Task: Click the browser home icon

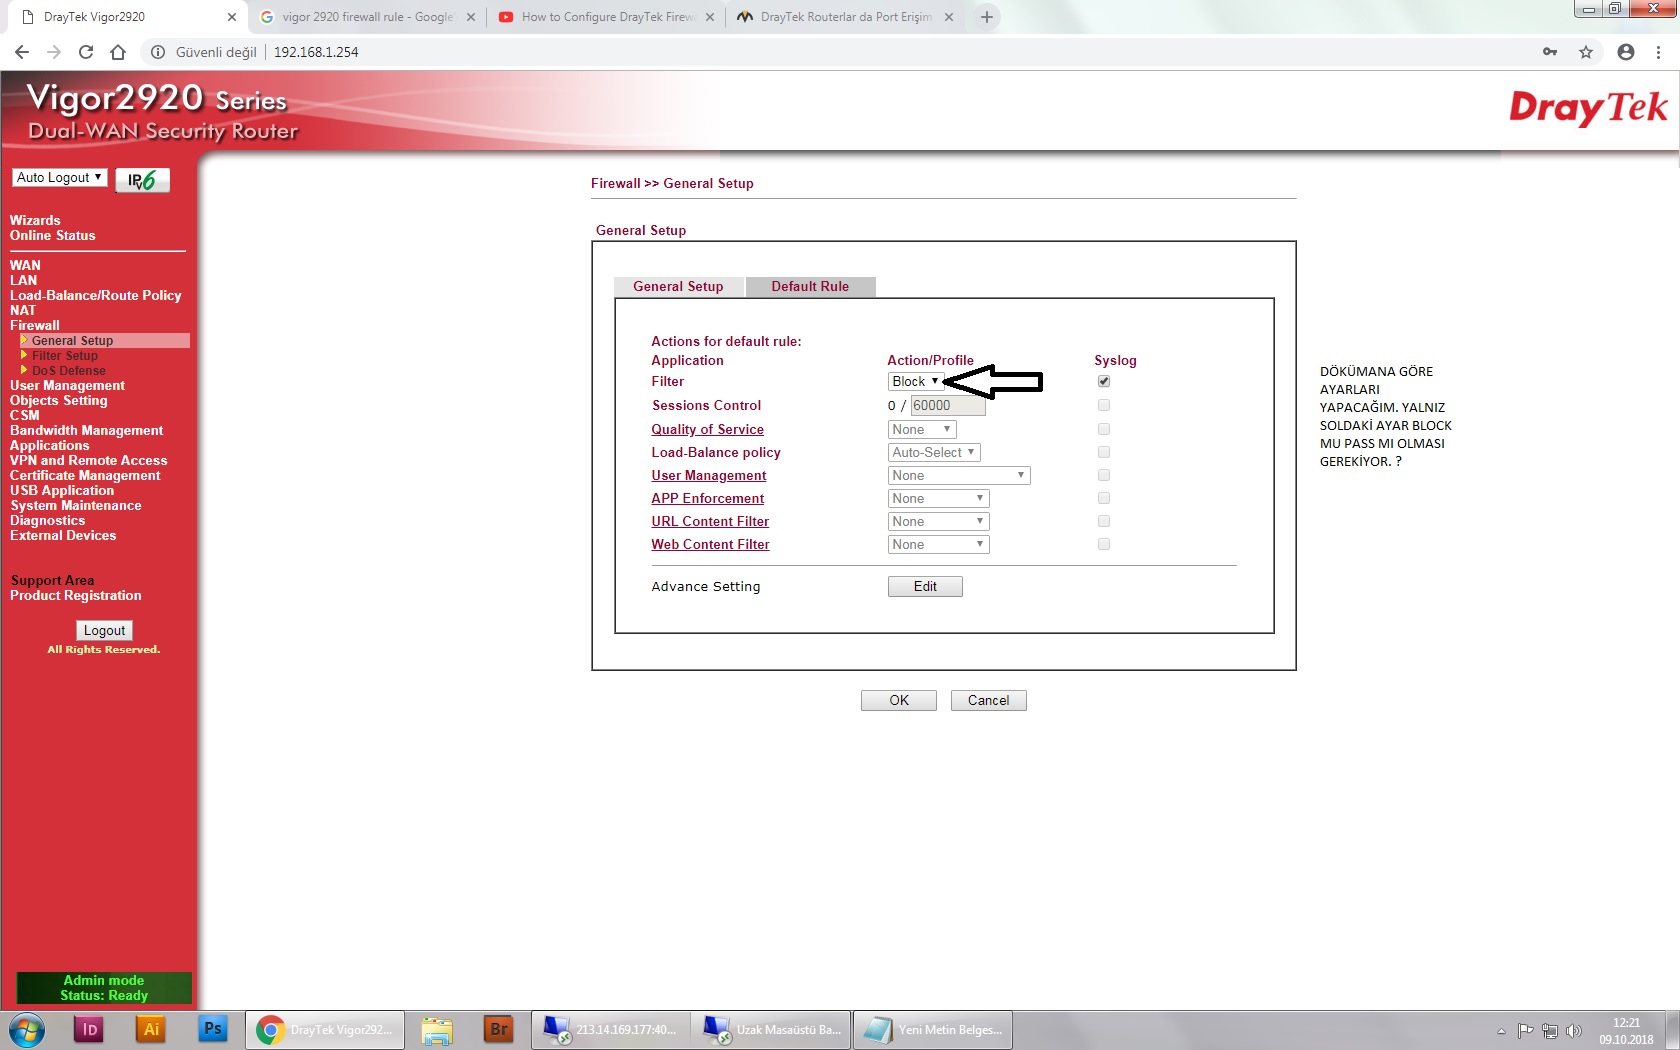Action: point(118,52)
